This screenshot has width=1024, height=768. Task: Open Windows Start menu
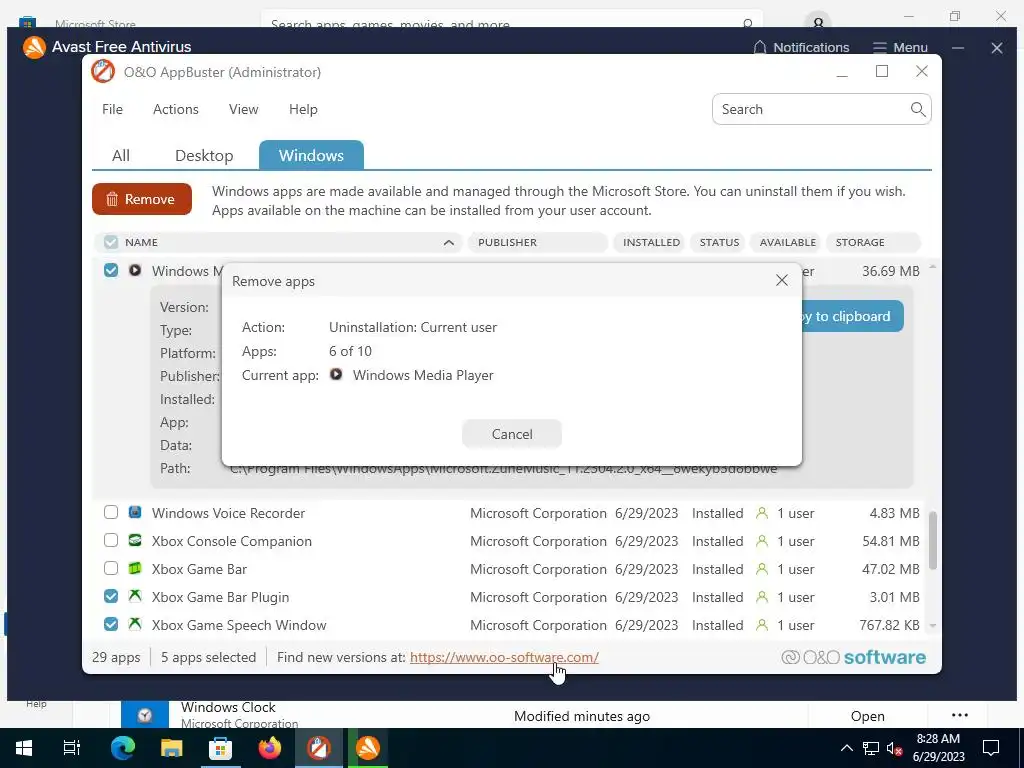[24, 748]
